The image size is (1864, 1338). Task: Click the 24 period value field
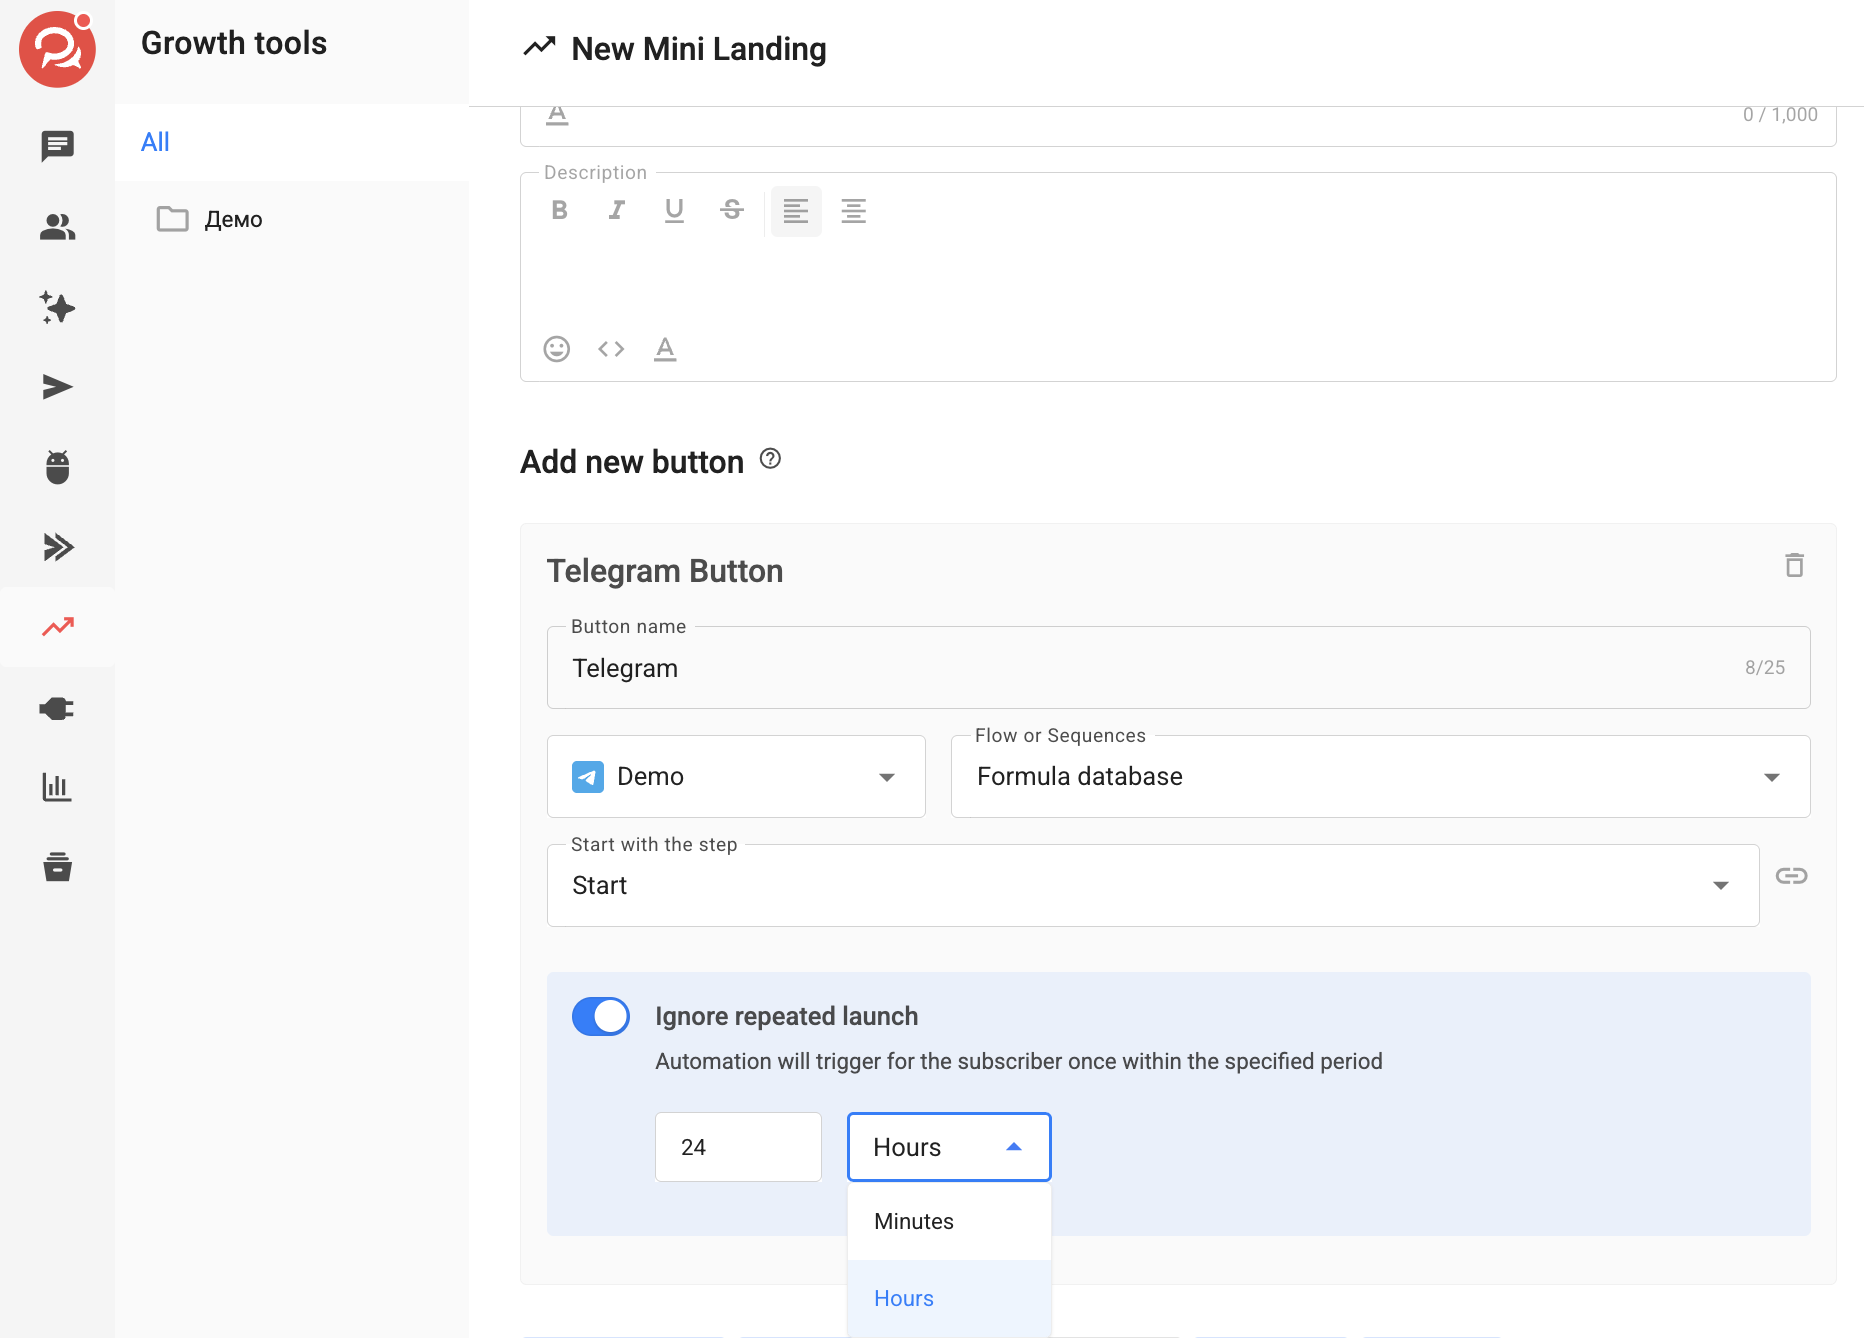tap(738, 1147)
